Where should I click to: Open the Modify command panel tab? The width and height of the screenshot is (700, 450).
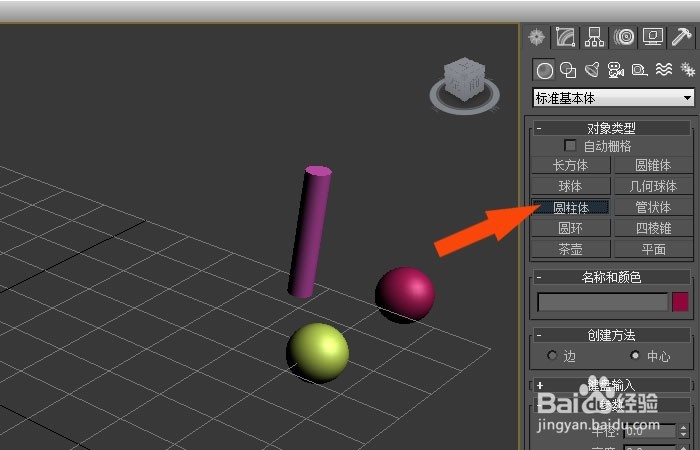pos(566,37)
